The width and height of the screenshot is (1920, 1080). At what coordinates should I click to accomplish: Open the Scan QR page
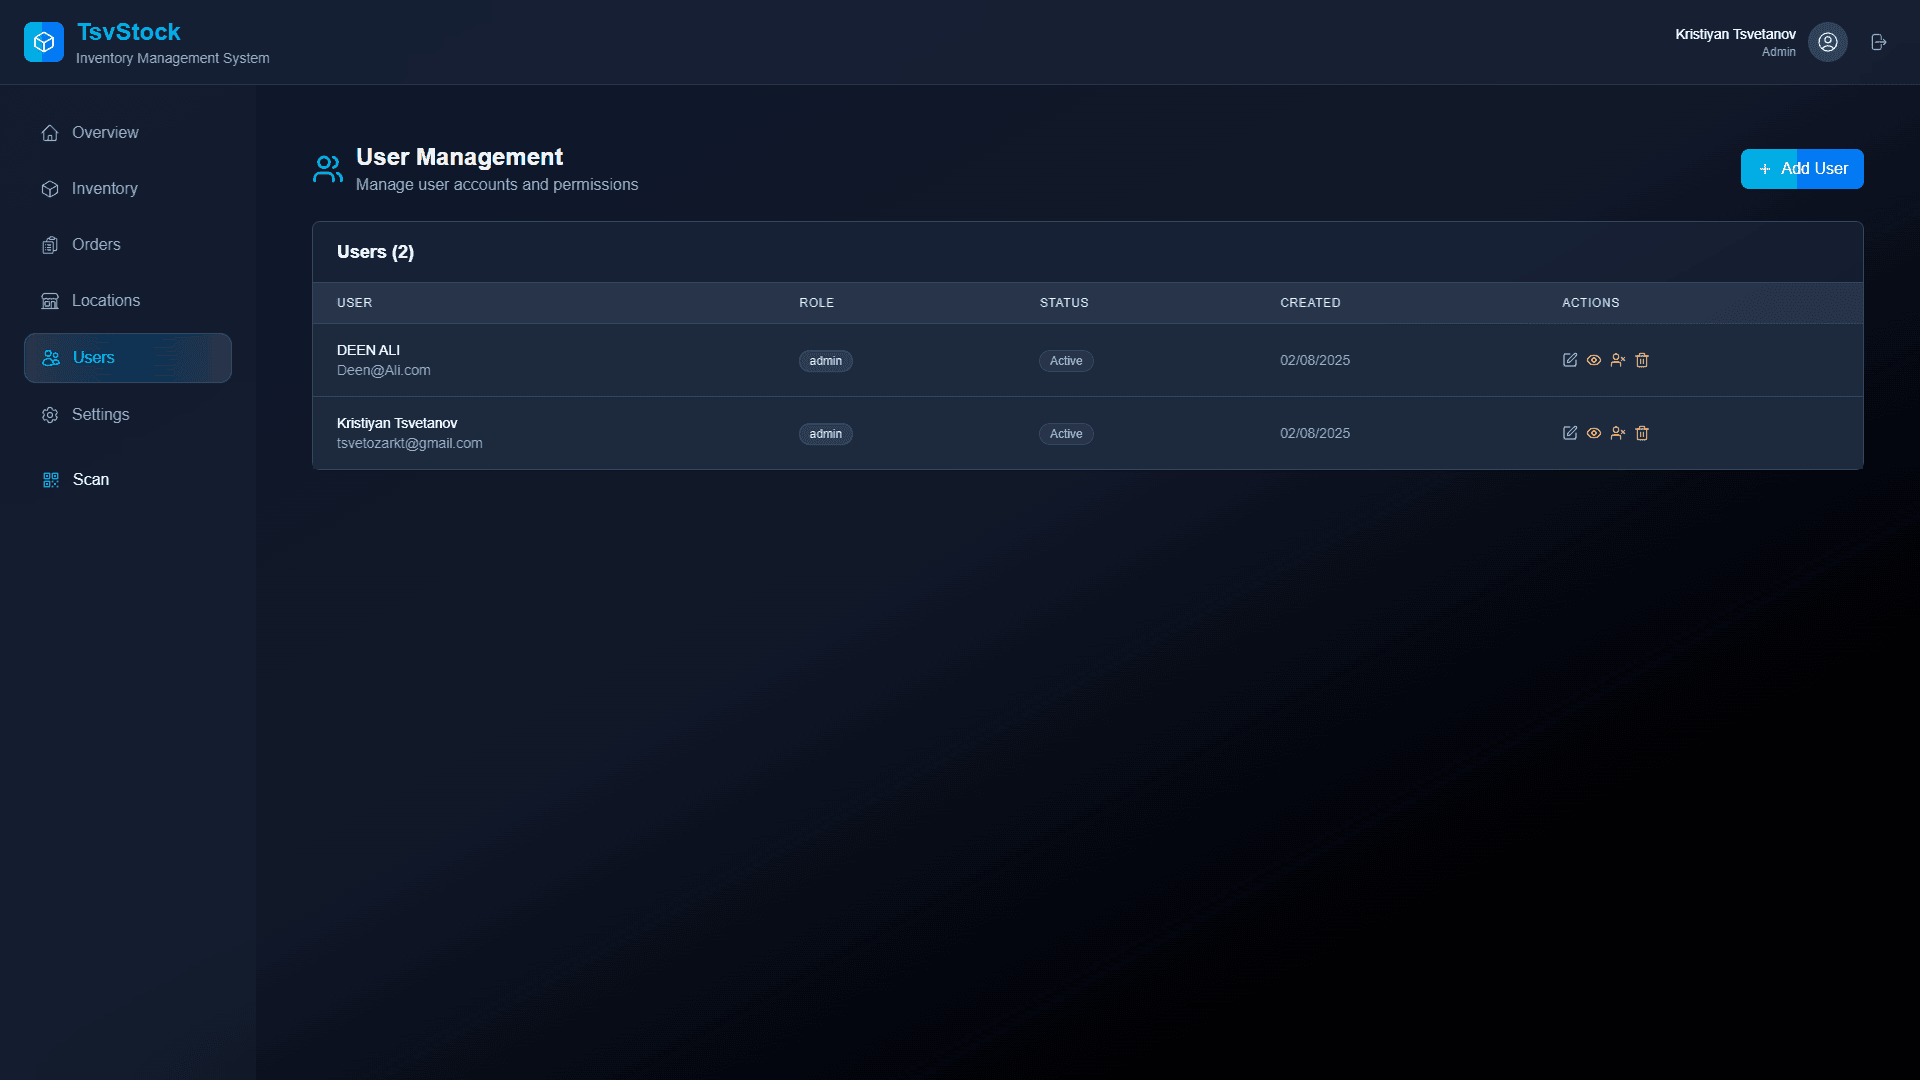tap(90, 480)
